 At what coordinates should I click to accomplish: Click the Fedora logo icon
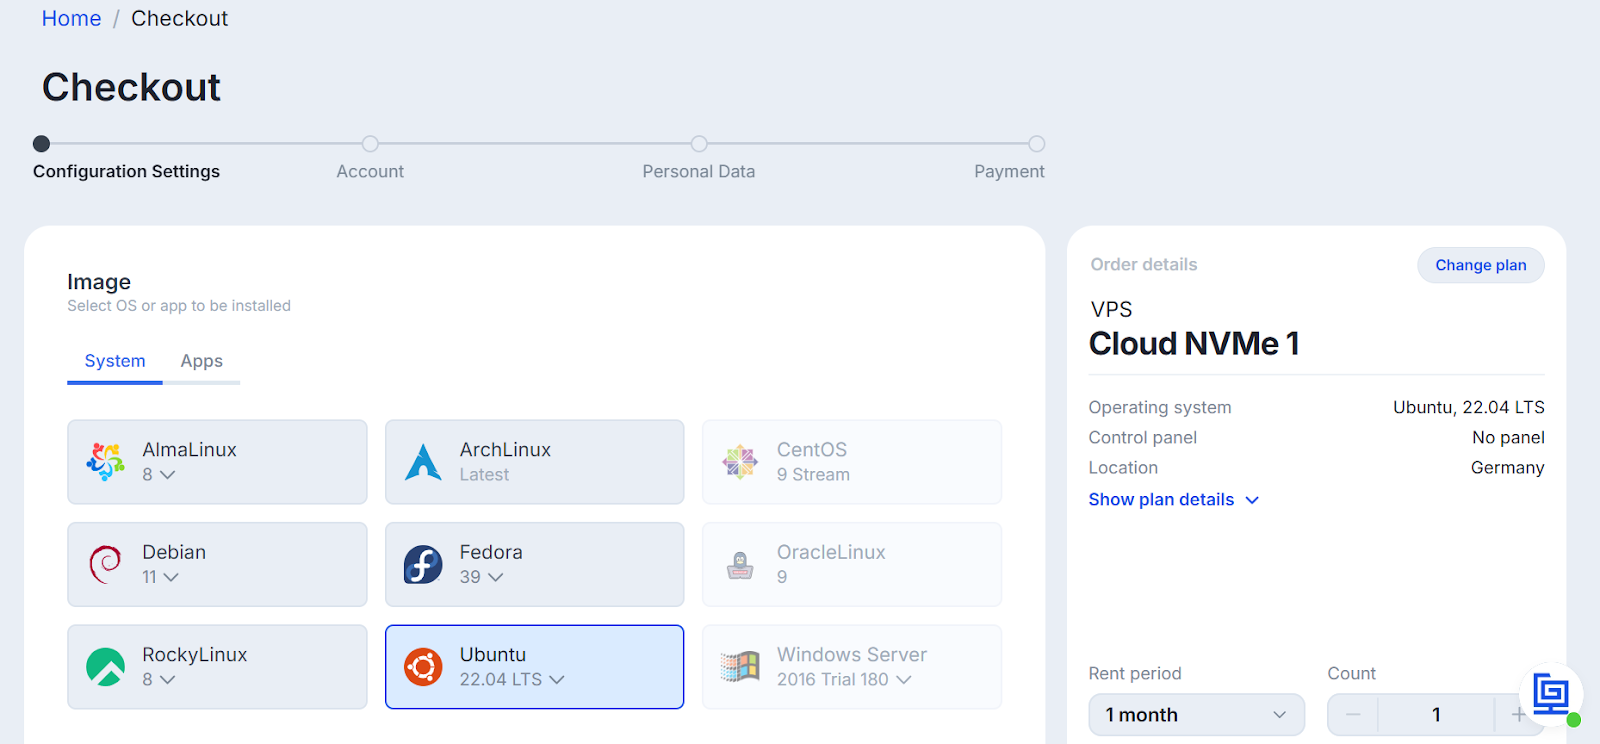[x=423, y=565]
